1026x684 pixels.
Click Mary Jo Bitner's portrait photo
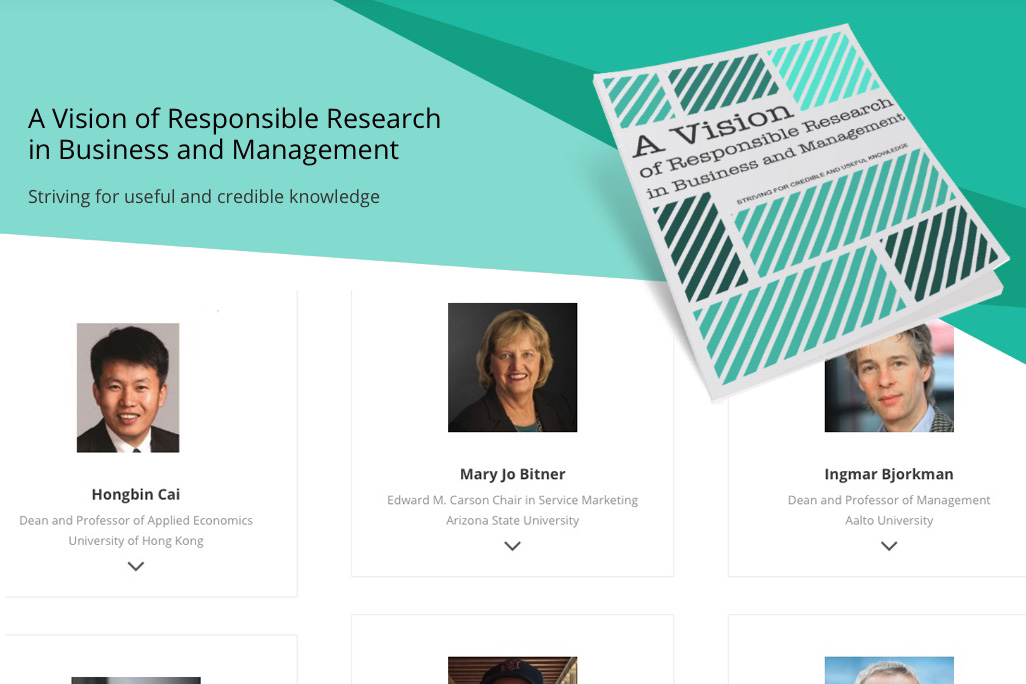pos(512,367)
